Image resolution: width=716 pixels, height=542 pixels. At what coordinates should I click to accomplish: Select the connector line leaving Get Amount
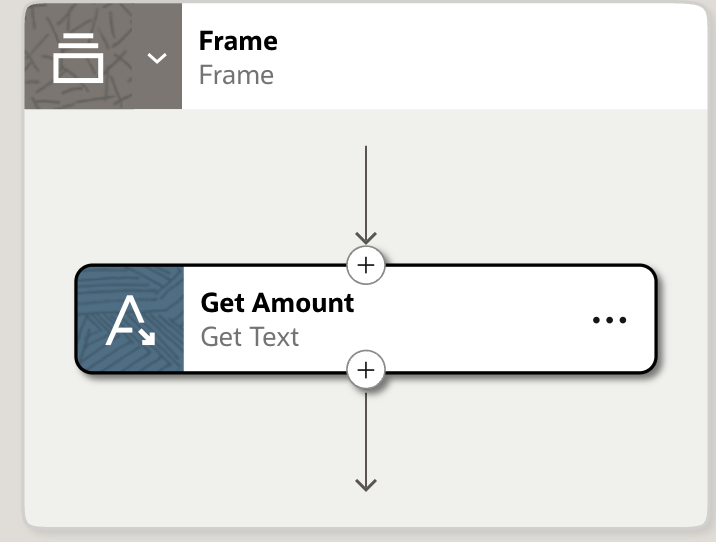tap(366, 430)
